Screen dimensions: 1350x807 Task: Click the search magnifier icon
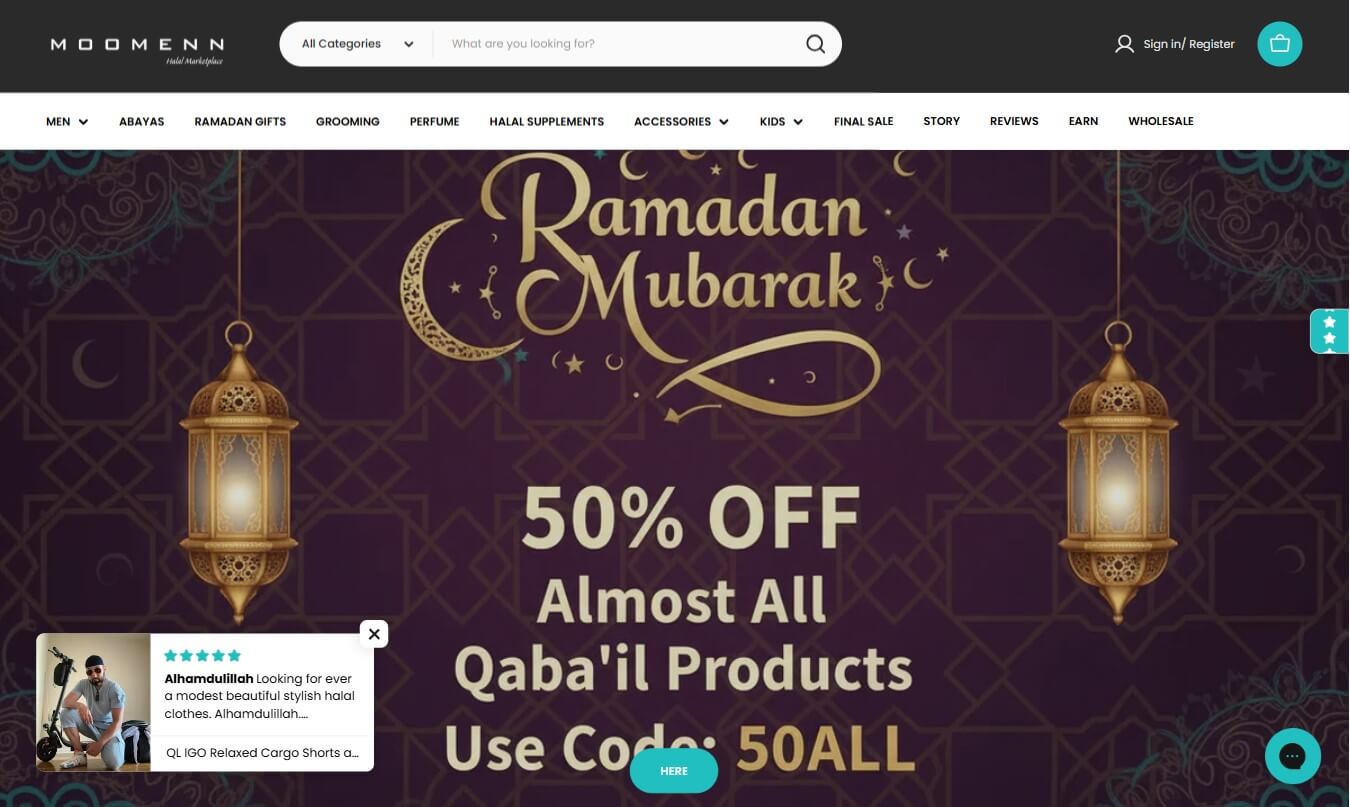click(815, 44)
